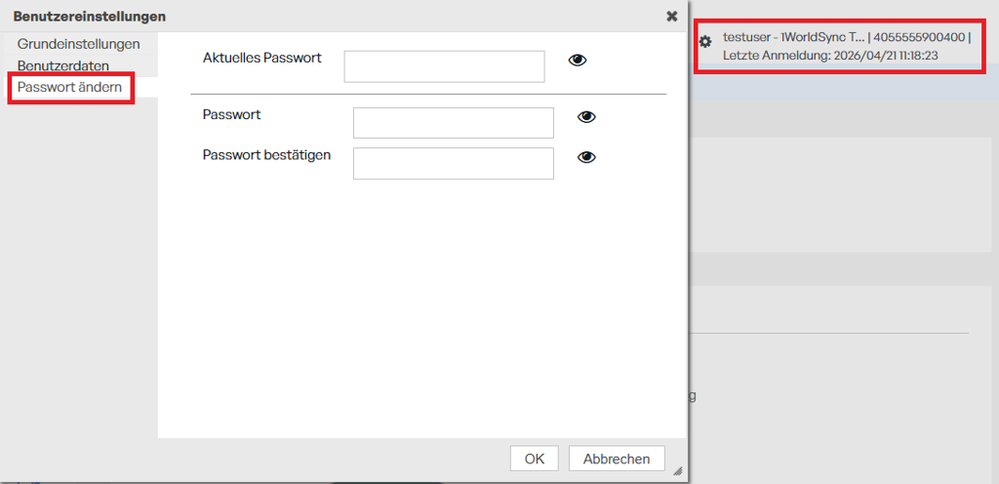The image size is (999, 484).
Task: Cancel using the Abbrechen button
Action: point(617,459)
